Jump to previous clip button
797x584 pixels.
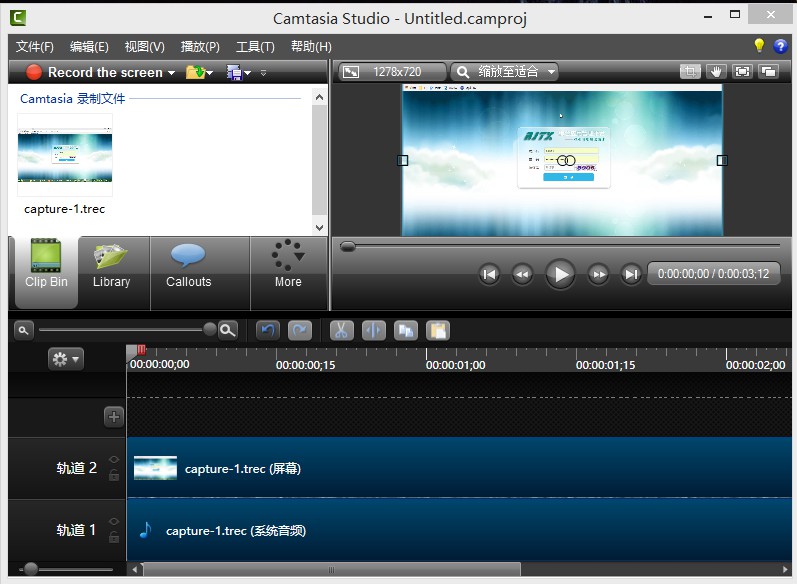[489, 274]
